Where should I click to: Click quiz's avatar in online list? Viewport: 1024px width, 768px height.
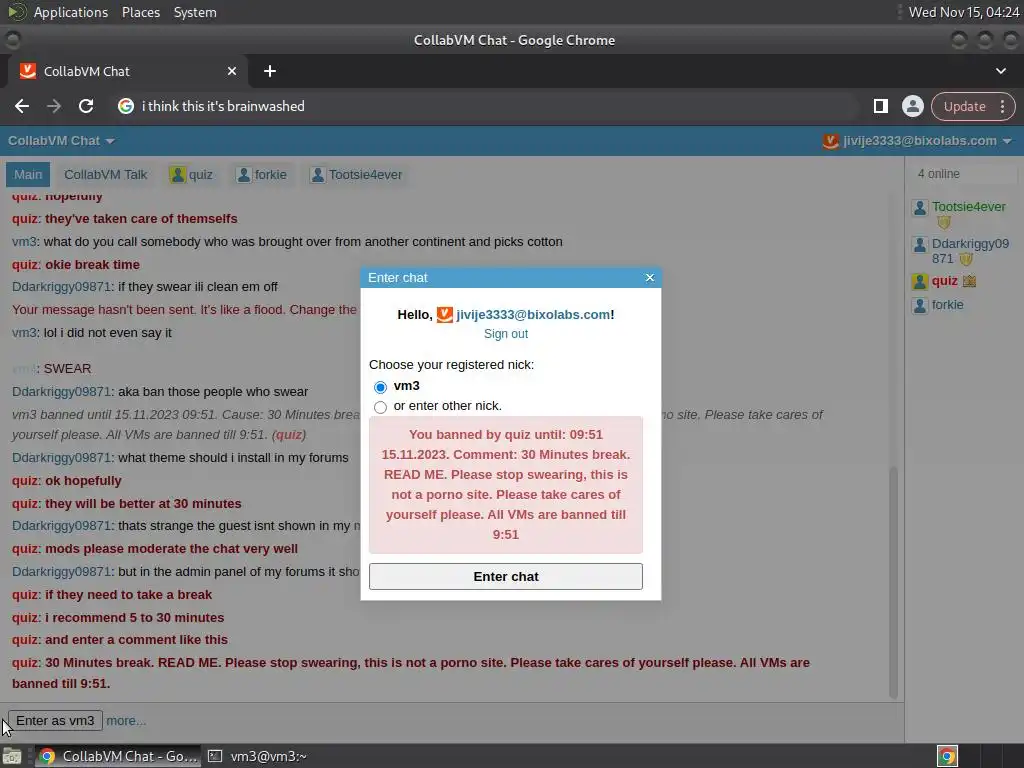(920, 281)
